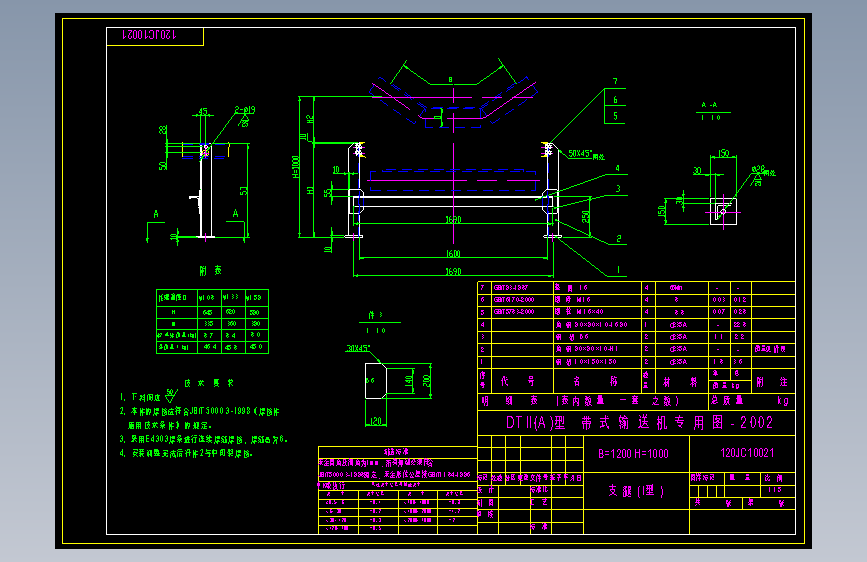Image resolution: width=867 pixels, height=562 pixels.
Task: Select the item balloon number 1
Action: point(618,270)
